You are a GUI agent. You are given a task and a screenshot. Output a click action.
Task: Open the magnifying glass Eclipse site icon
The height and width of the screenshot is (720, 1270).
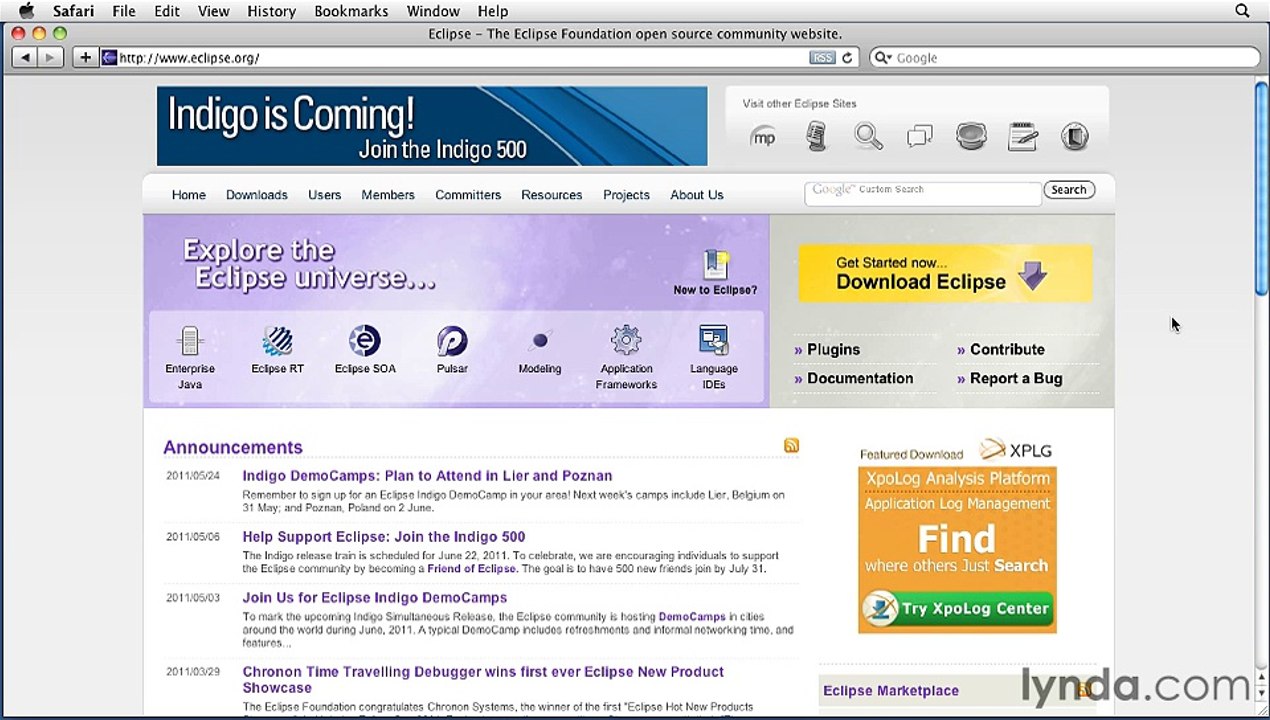pos(868,137)
